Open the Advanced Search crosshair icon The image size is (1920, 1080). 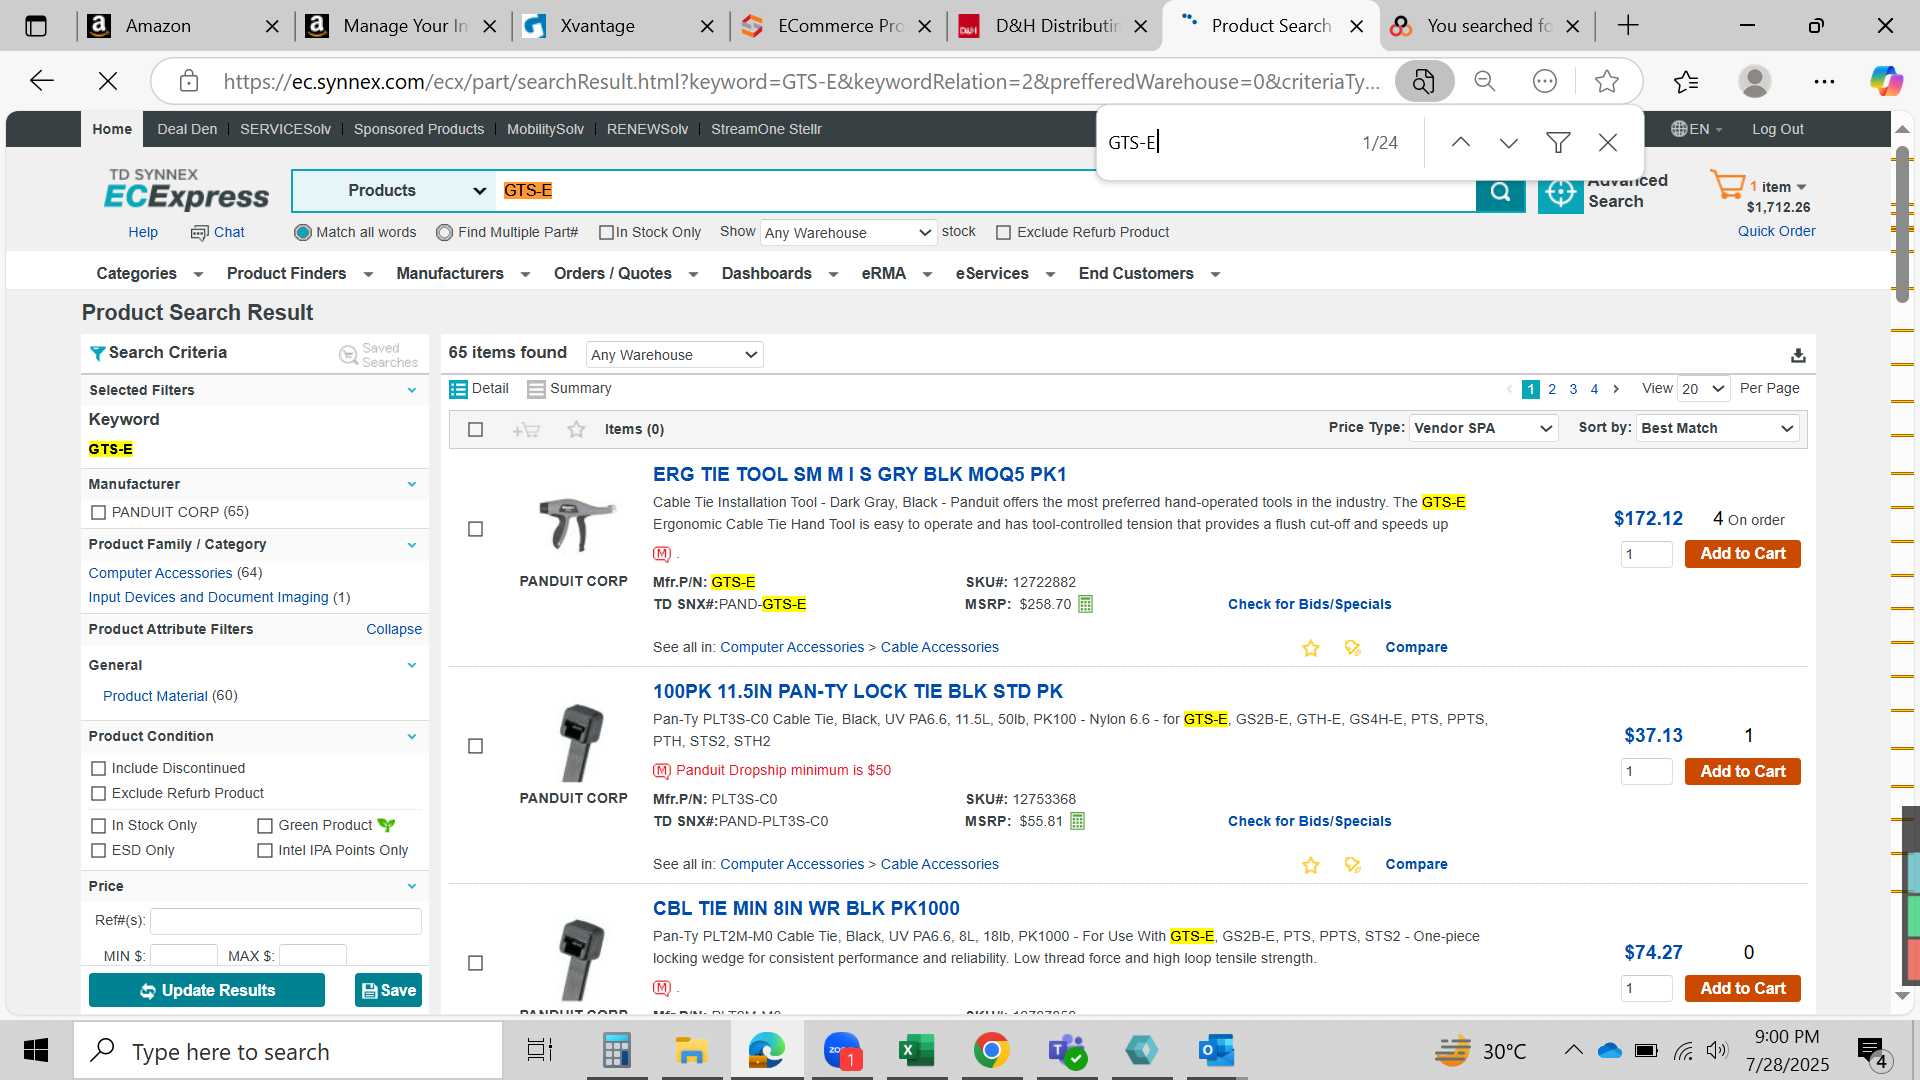click(x=1560, y=193)
